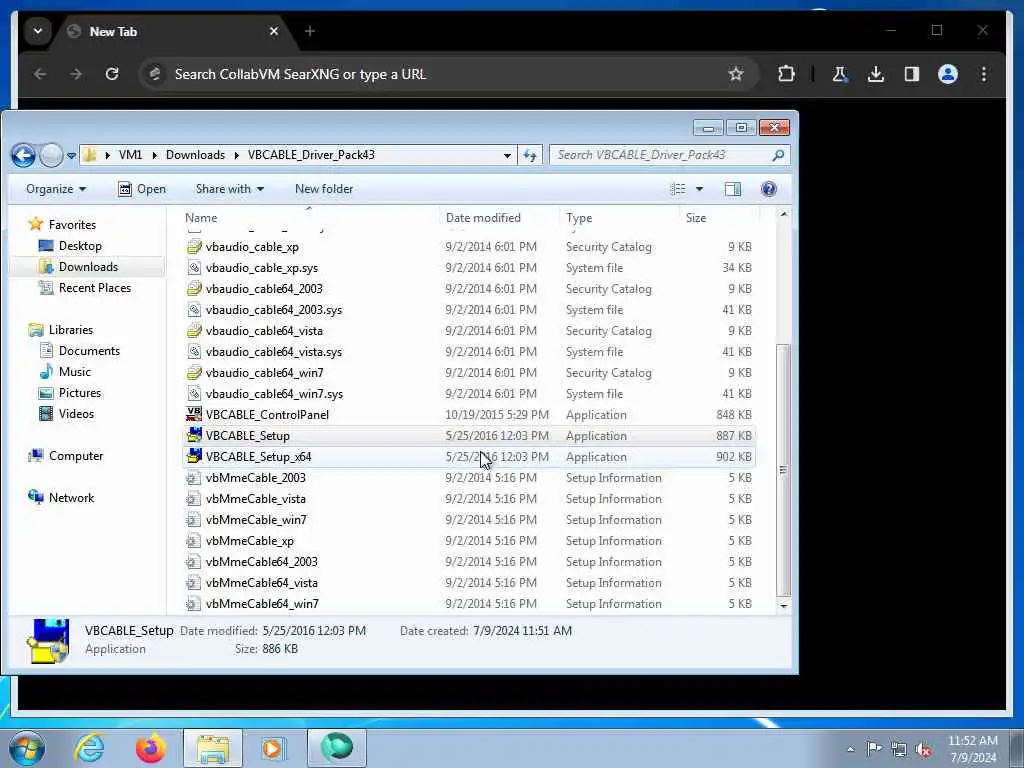This screenshot has height=768, width=1024.
Task: Open Chrome three-dot menu
Action: tap(984, 74)
